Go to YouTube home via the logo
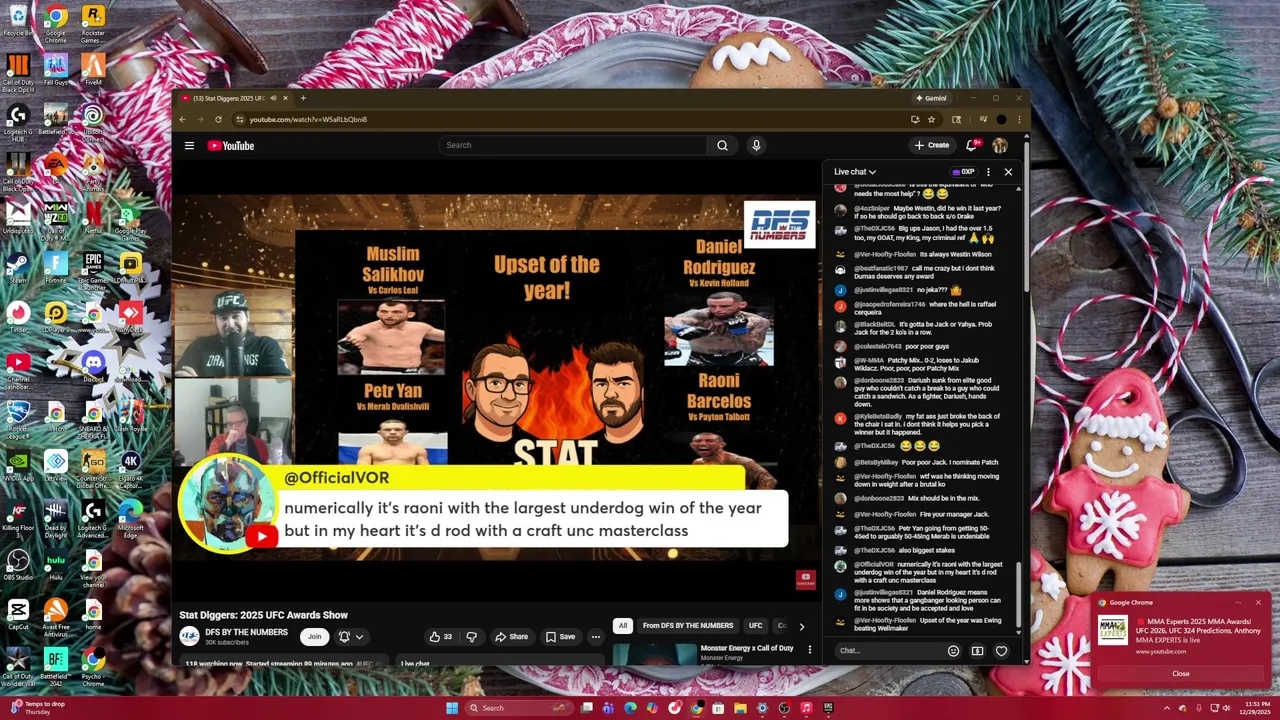1280x720 pixels. pos(231,146)
